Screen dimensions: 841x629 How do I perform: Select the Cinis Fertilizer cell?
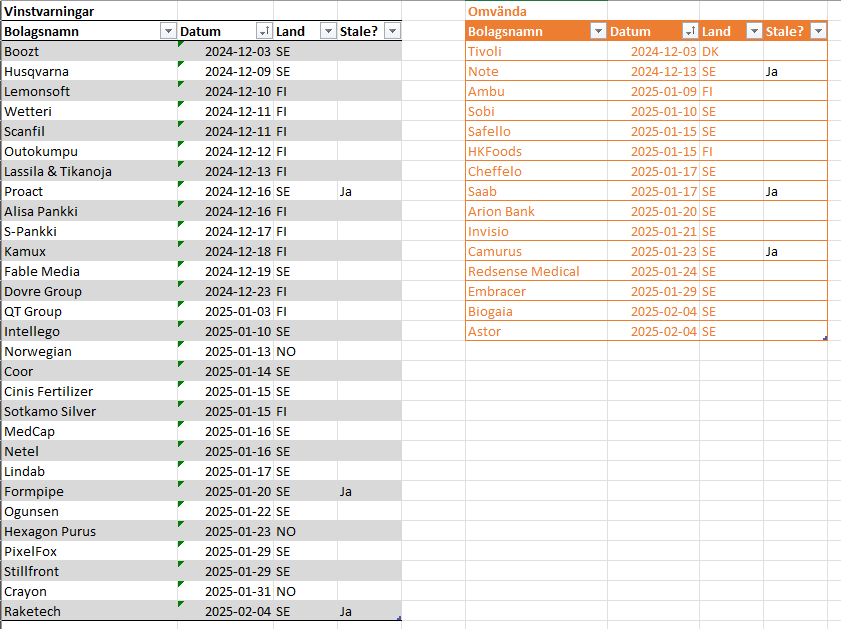coord(90,391)
